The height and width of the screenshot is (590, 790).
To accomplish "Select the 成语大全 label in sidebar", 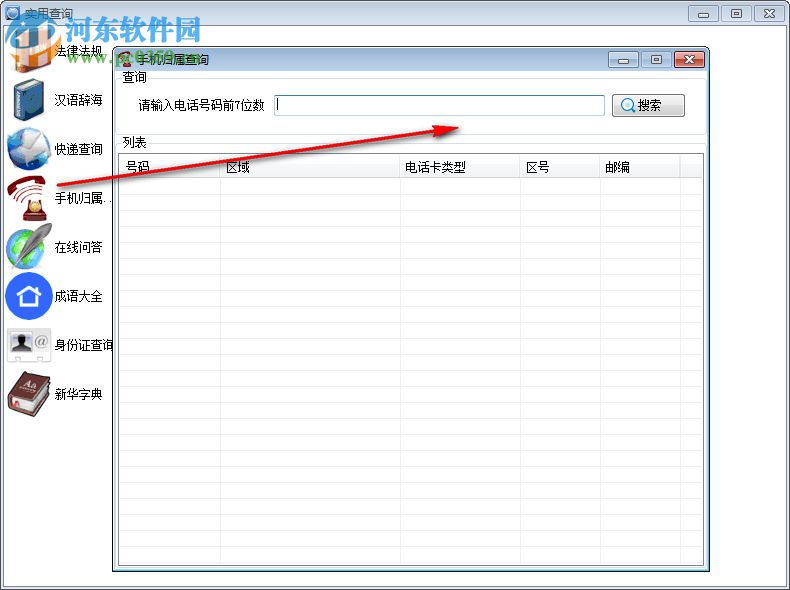I will pos(78,296).
